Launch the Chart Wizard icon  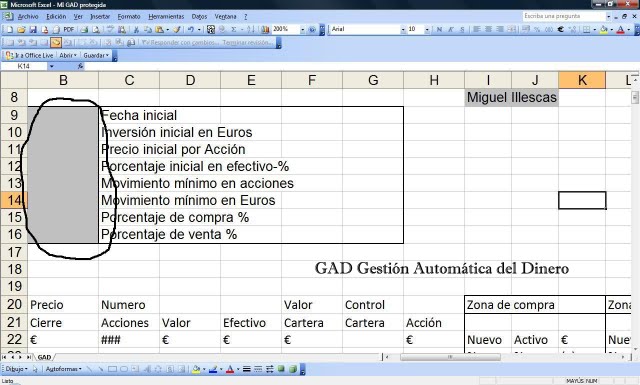[x=265, y=29]
